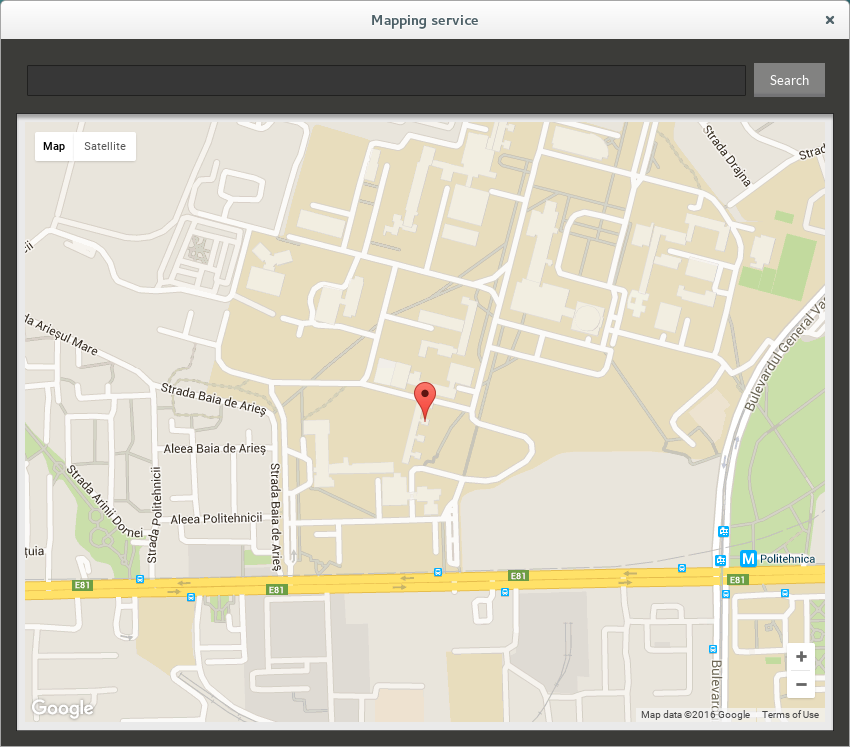Image resolution: width=850 pixels, height=747 pixels.
Task: Click the Politehnica metro station icon
Action: click(x=748, y=558)
